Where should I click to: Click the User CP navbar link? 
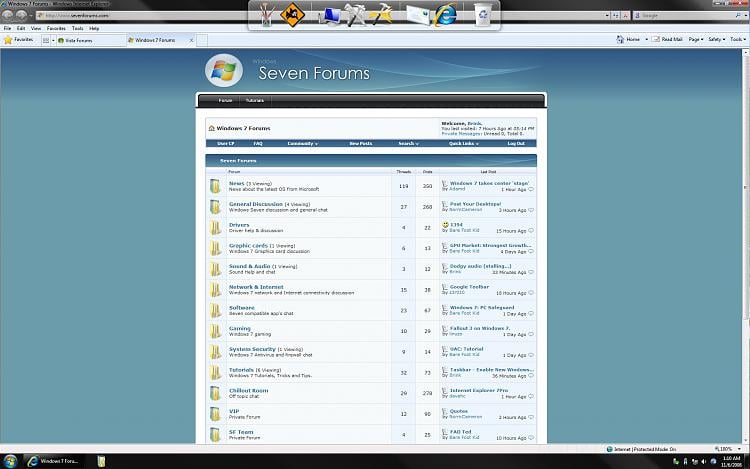(x=225, y=143)
